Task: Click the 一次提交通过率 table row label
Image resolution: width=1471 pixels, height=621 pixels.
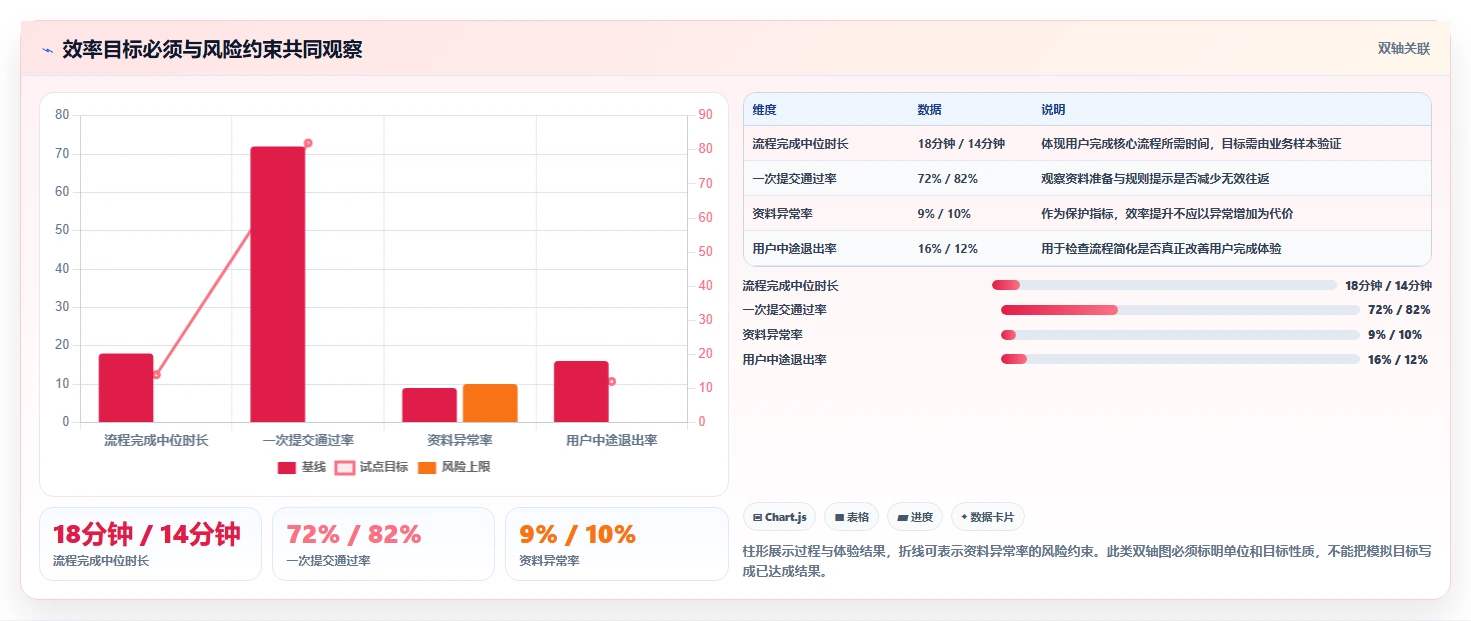Action: coord(795,179)
